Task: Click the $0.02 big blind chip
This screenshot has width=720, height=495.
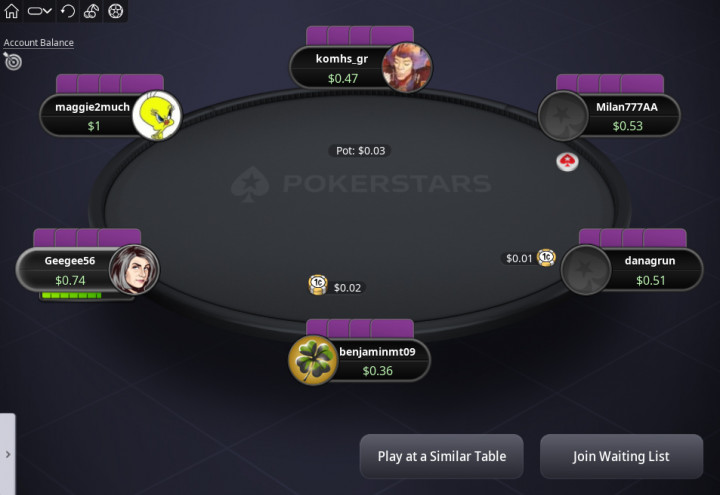Action: pos(318,285)
